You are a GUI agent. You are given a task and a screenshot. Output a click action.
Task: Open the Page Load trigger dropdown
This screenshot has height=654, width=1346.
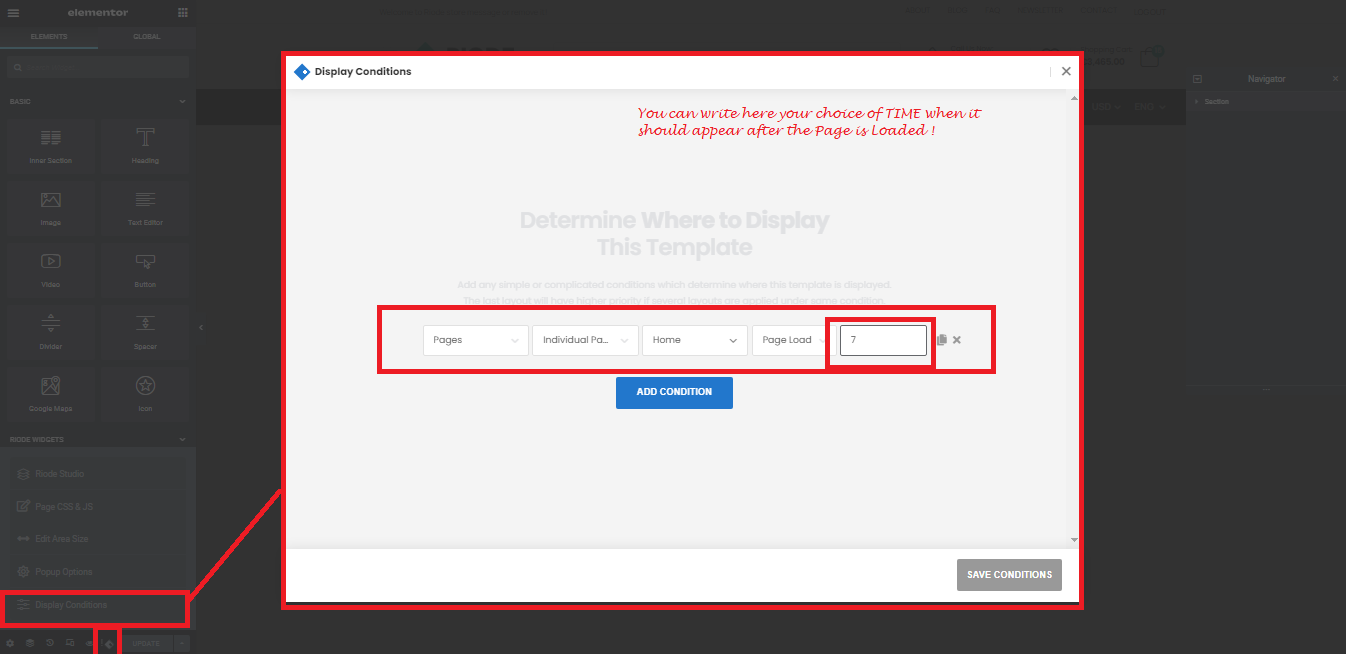[x=793, y=340]
